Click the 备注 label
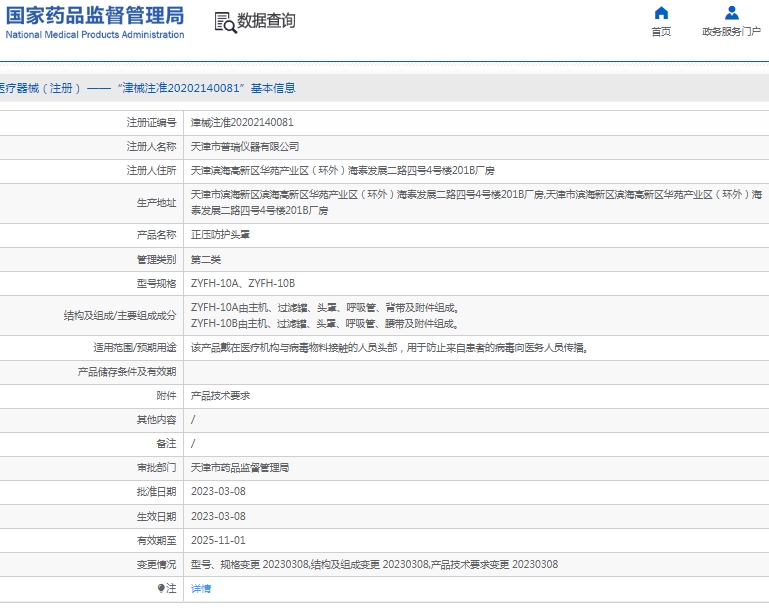769x611 pixels. point(166,444)
